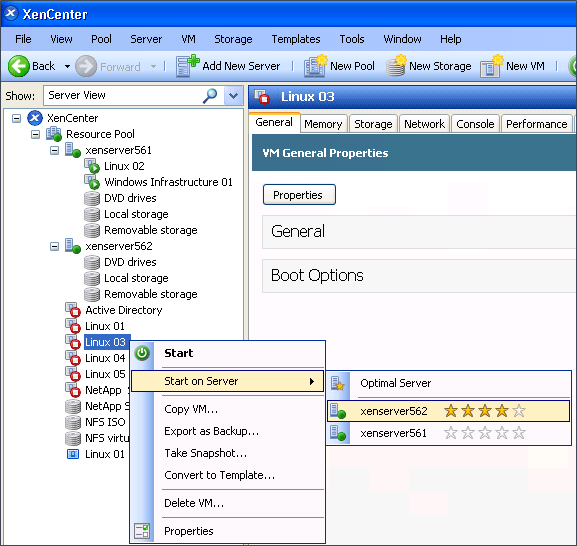This screenshot has width=577, height=546.
Task: Select Take Snapshot... in context menu
Action: click(x=227, y=453)
